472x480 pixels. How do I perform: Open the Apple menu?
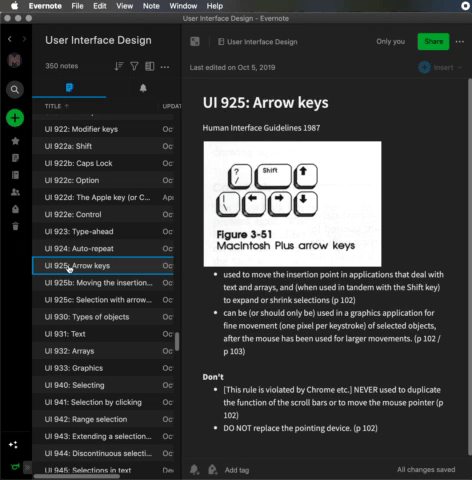point(14,6)
